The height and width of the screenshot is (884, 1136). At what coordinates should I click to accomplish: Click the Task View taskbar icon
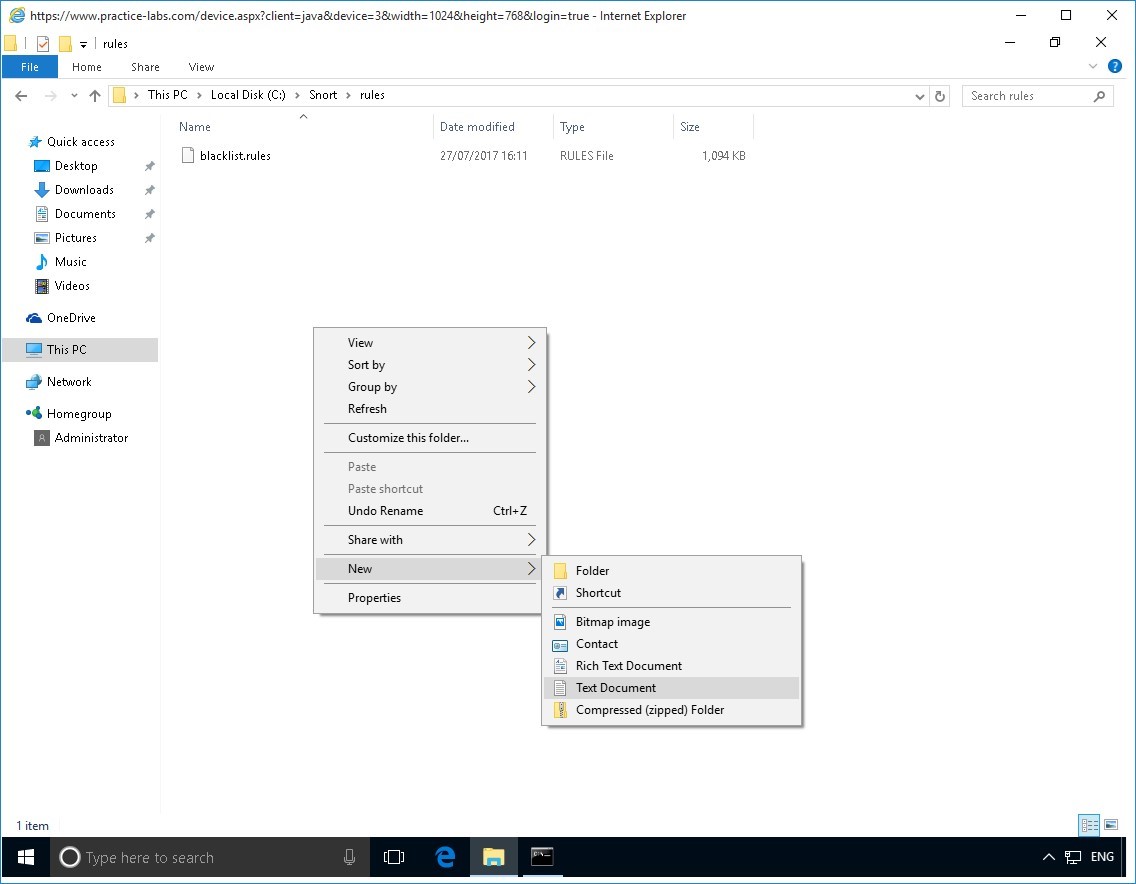394,857
